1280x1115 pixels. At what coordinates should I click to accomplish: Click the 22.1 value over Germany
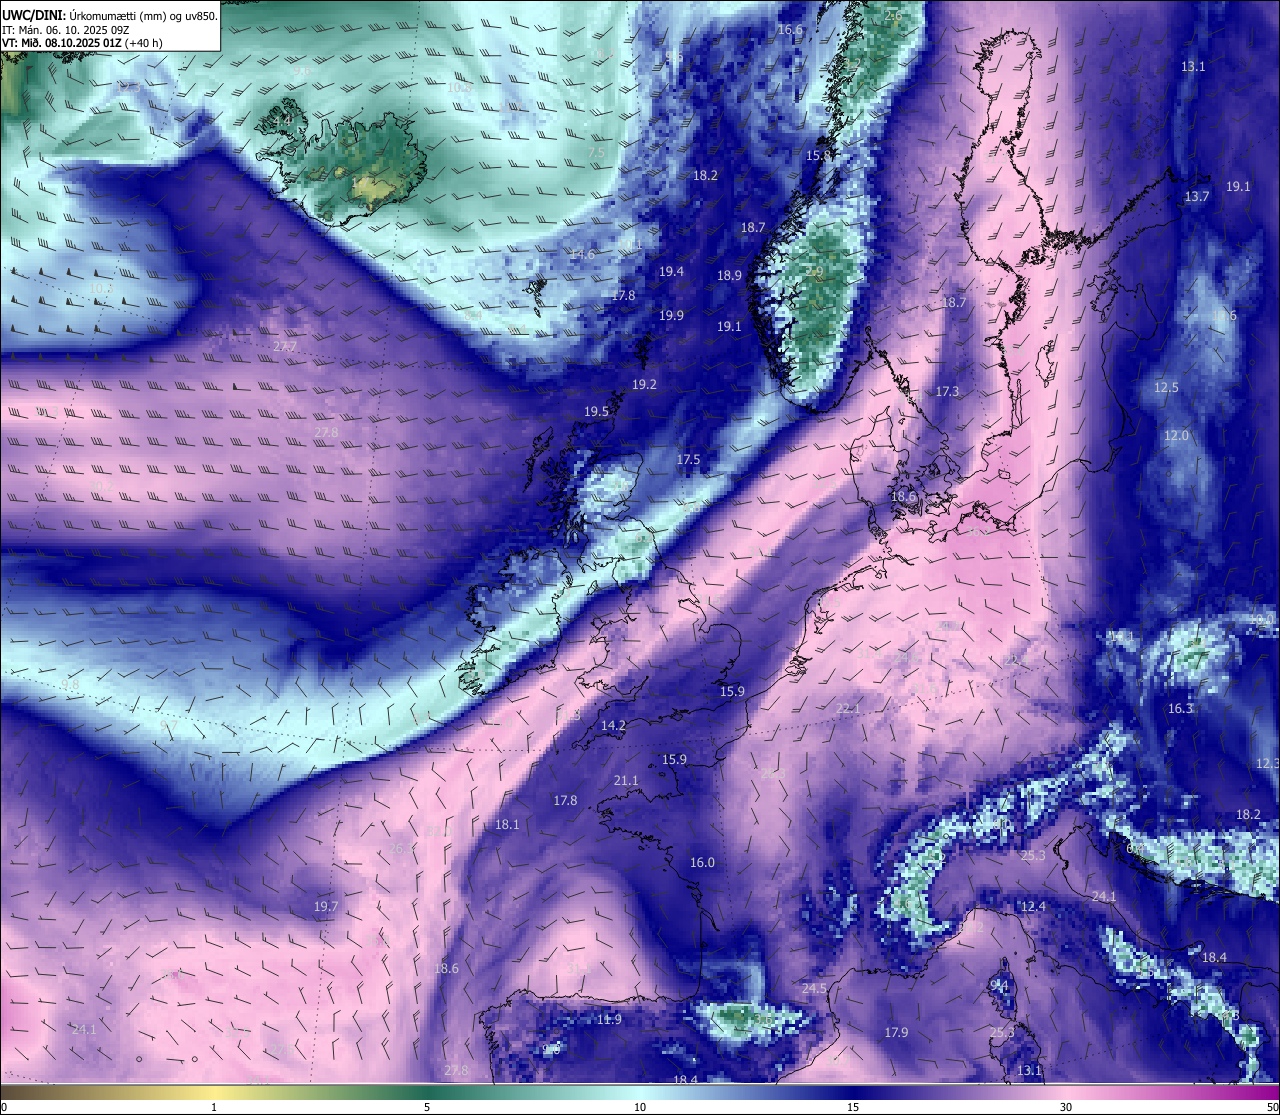tap(848, 709)
